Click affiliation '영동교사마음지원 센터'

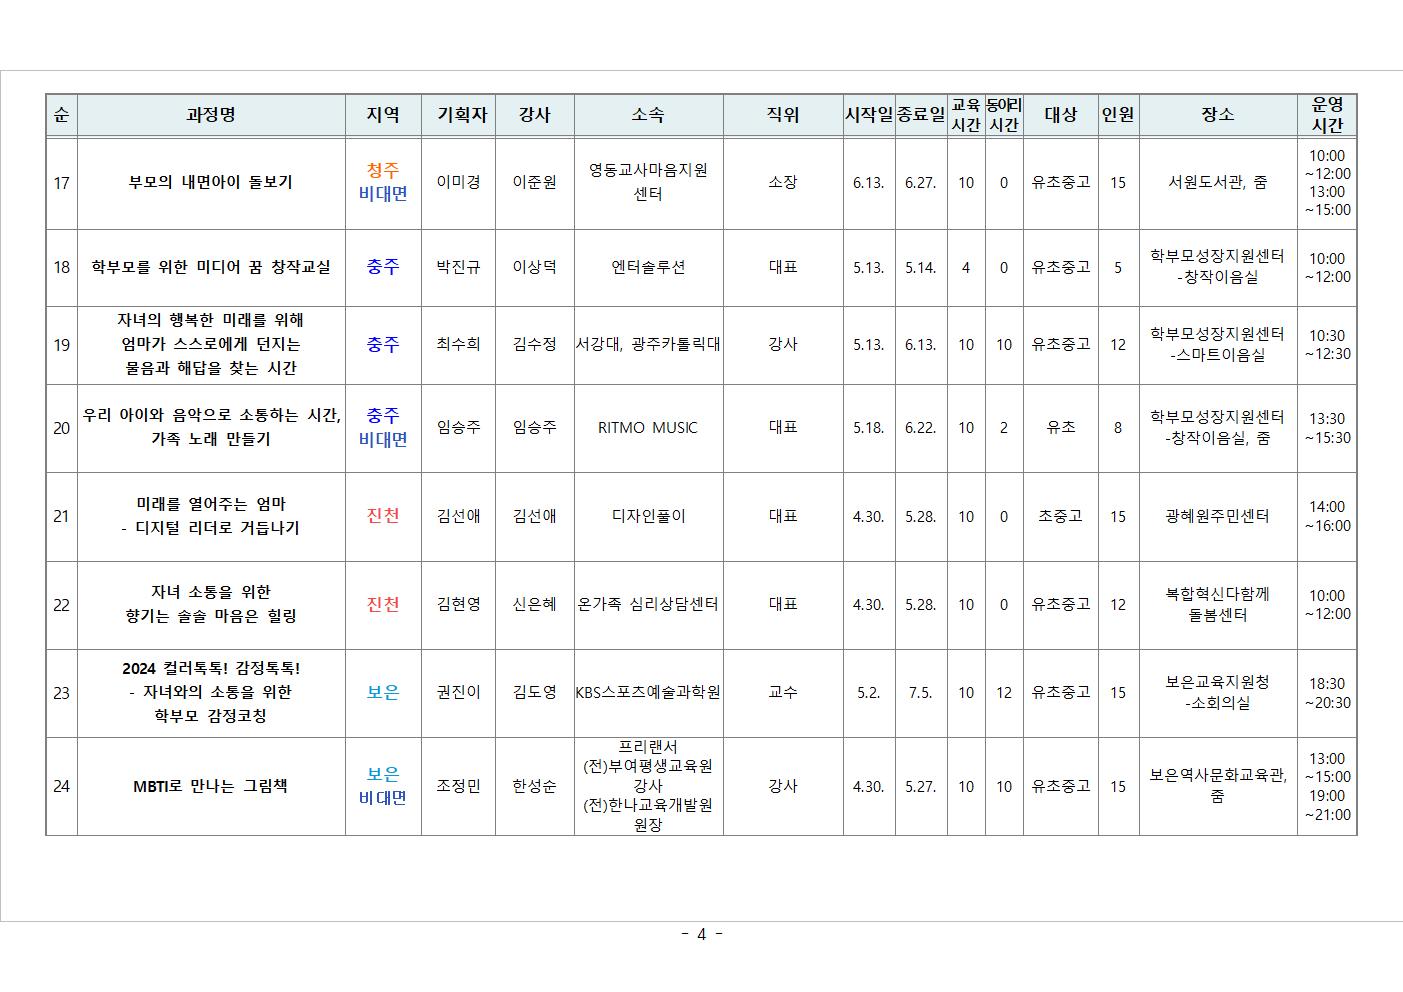(648, 182)
